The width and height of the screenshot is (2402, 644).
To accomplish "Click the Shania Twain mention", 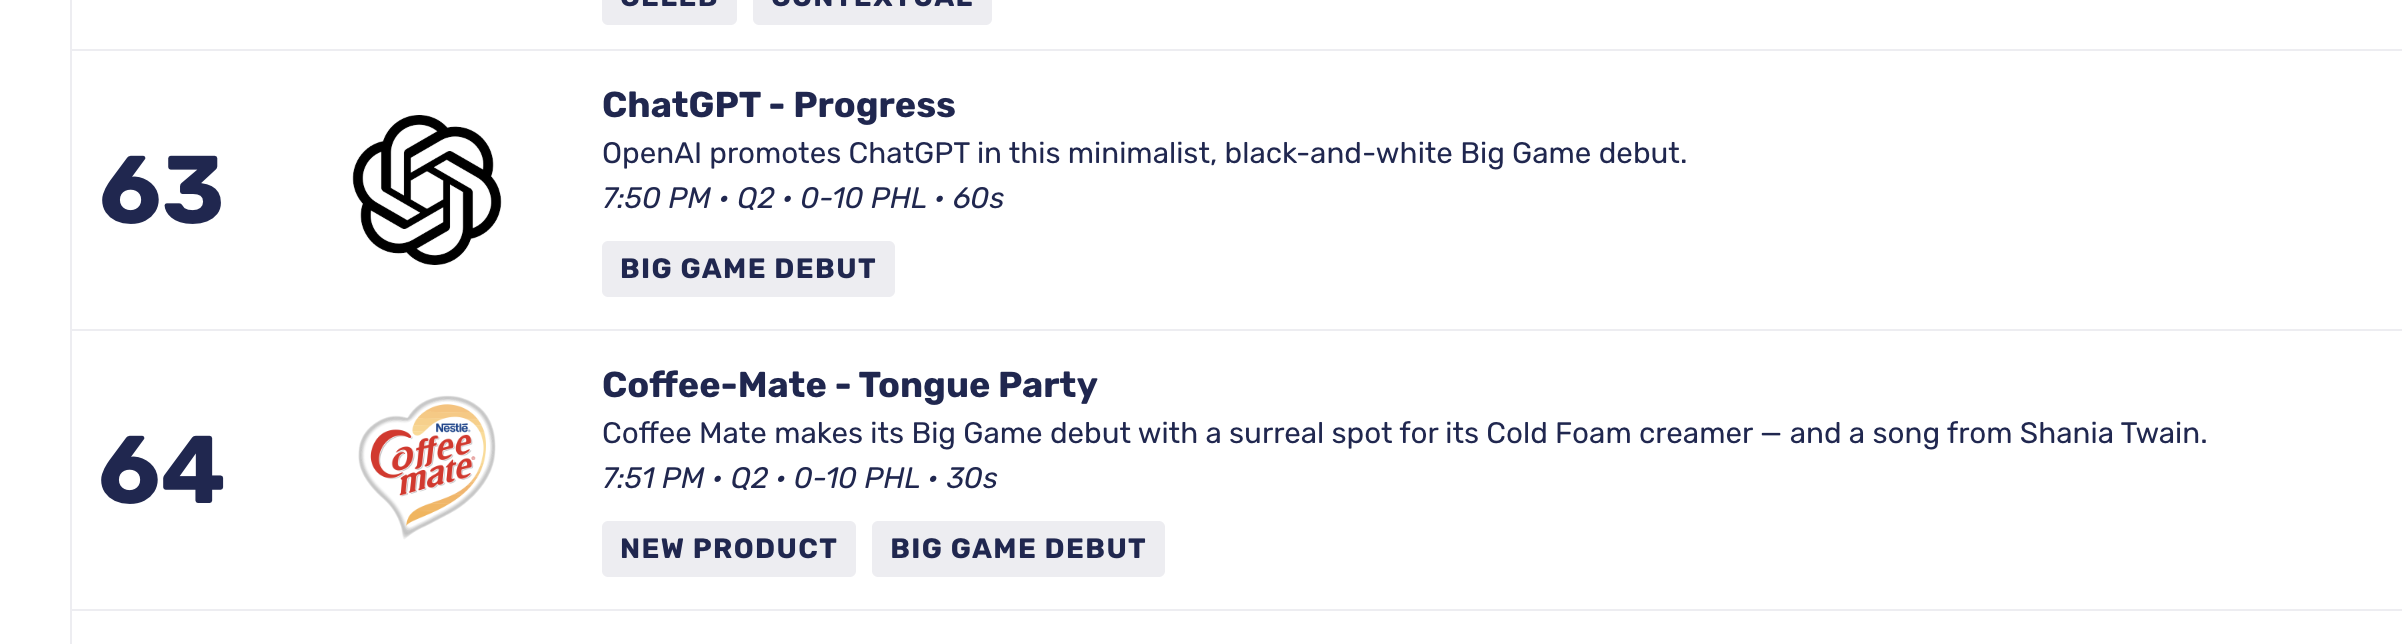I will [x=2112, y=434].
